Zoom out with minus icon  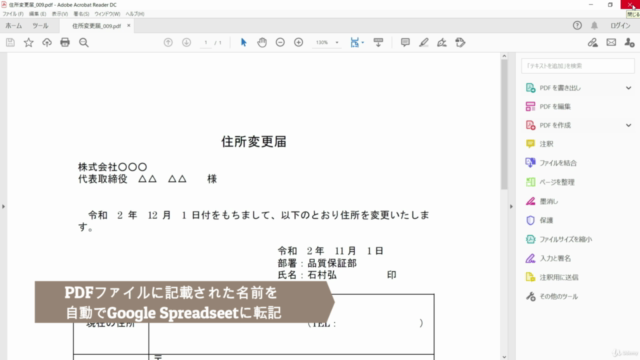coord(280,42)
